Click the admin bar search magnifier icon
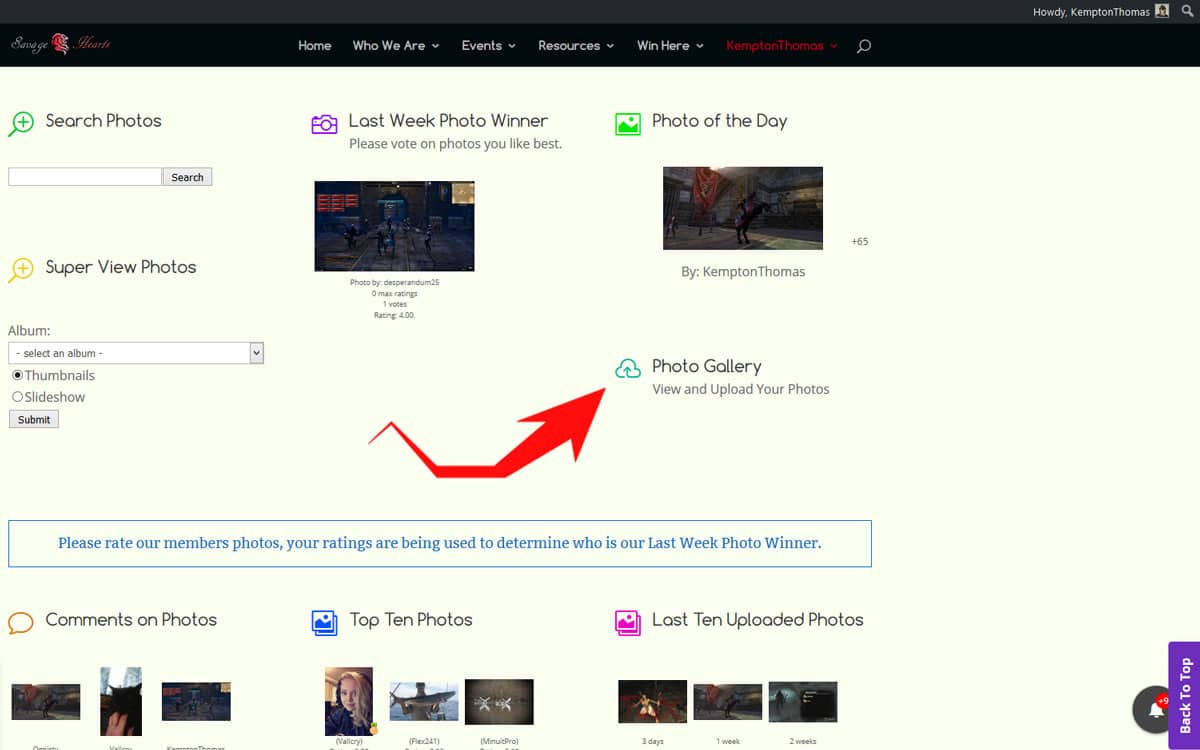Viewport: 1200px width, 750px height. (1187, 11)
